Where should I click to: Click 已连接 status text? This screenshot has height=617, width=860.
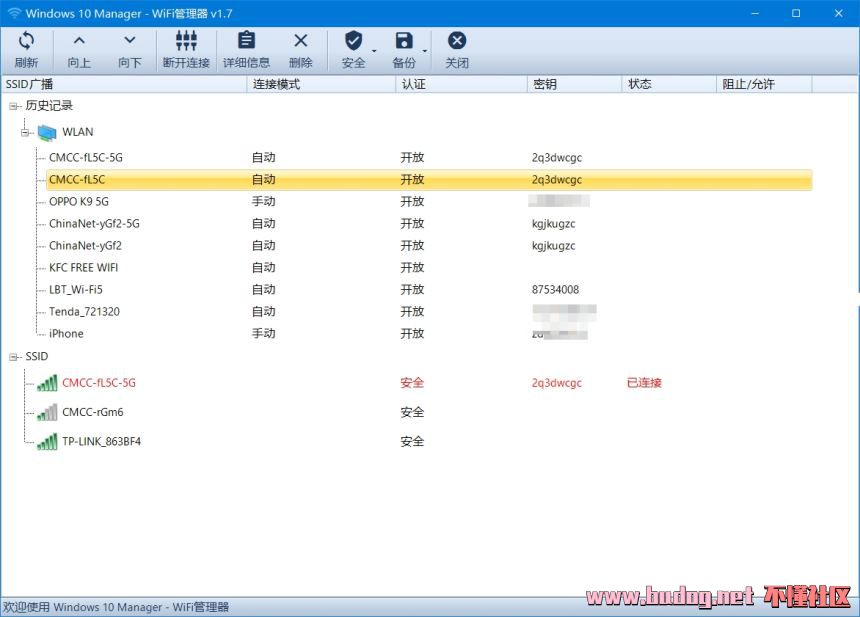(644, 383)
